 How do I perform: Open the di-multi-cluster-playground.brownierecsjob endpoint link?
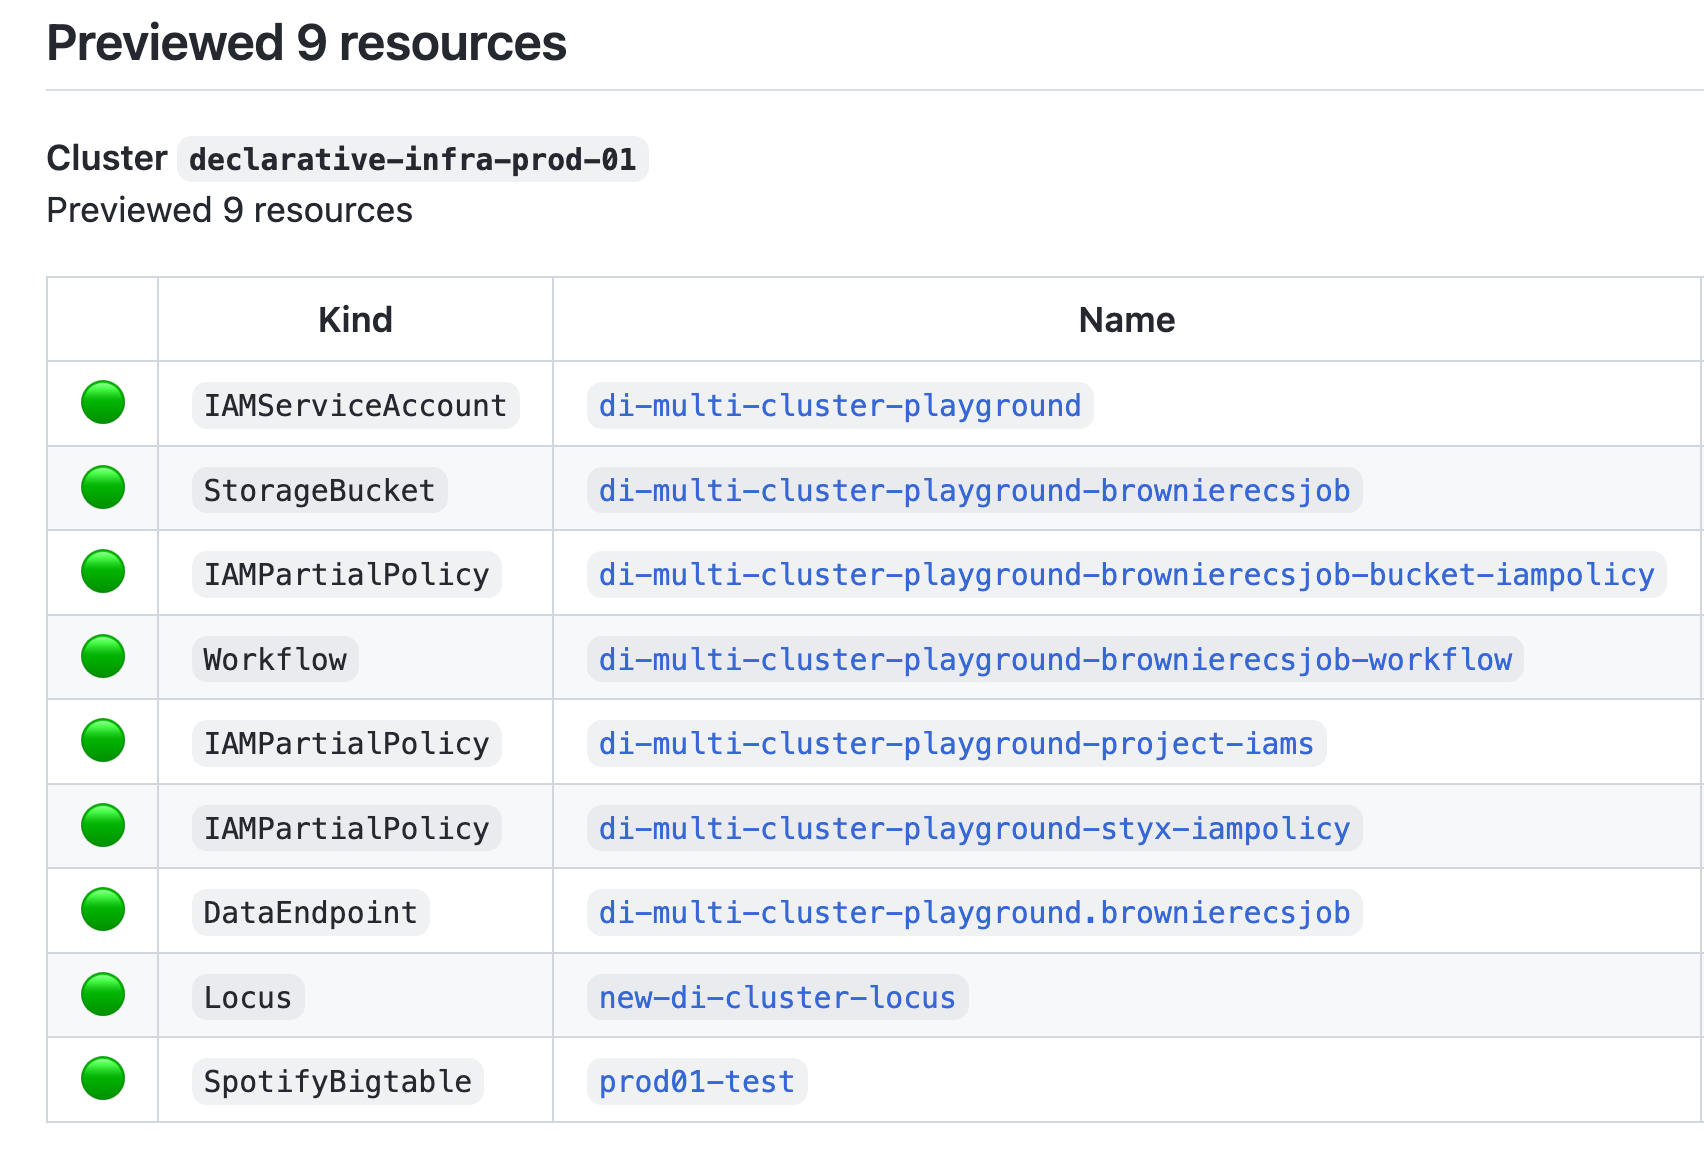[974, 913]
